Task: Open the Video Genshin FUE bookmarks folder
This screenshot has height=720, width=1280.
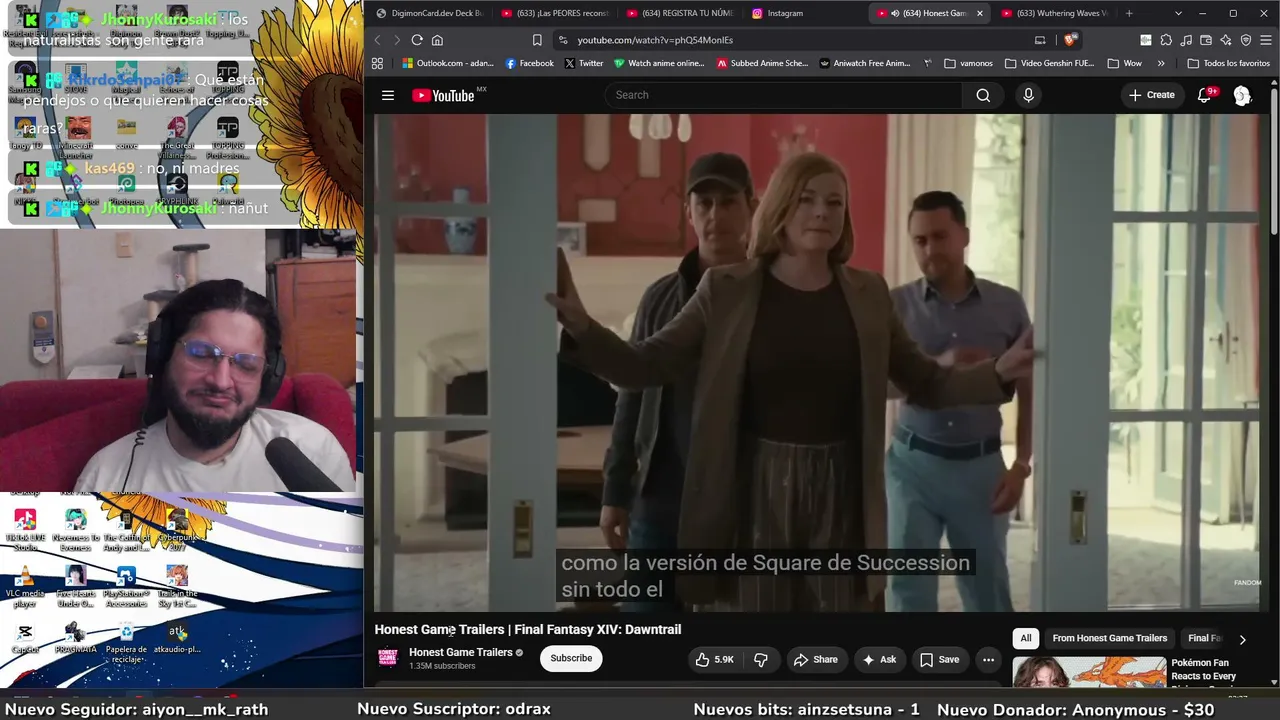Action: pyautogui.click(x=1049, y=63)
